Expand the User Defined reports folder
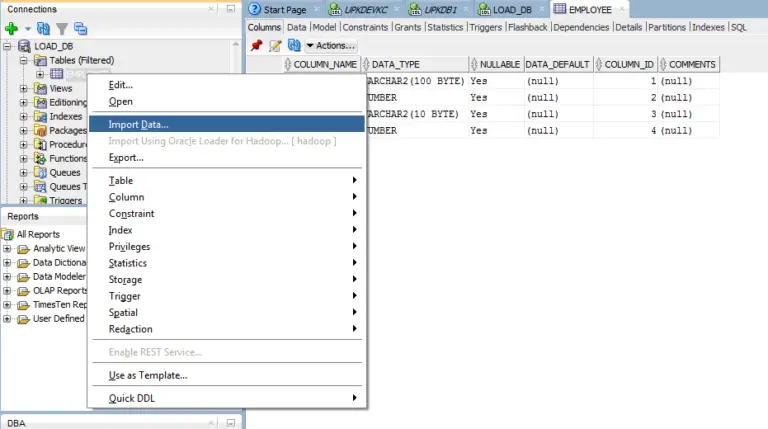This screenshot has height=429, width=768. pos(7,319)
